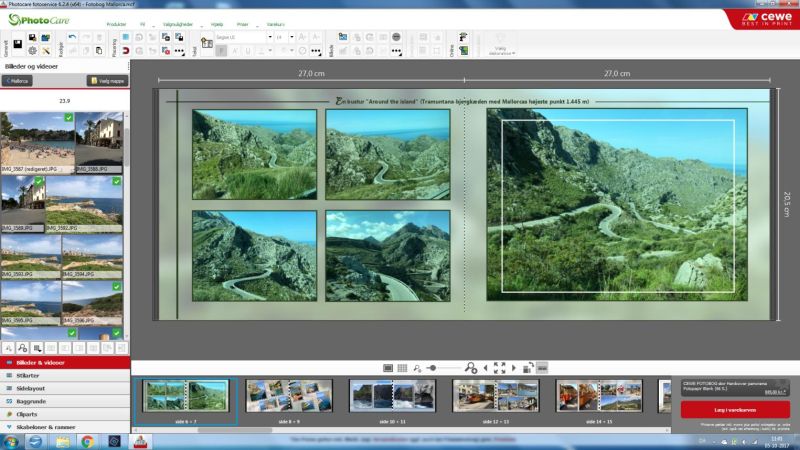800x450 pixels.
Task: Click the fullscreen expand arrows icon
Action: [499, 368]
